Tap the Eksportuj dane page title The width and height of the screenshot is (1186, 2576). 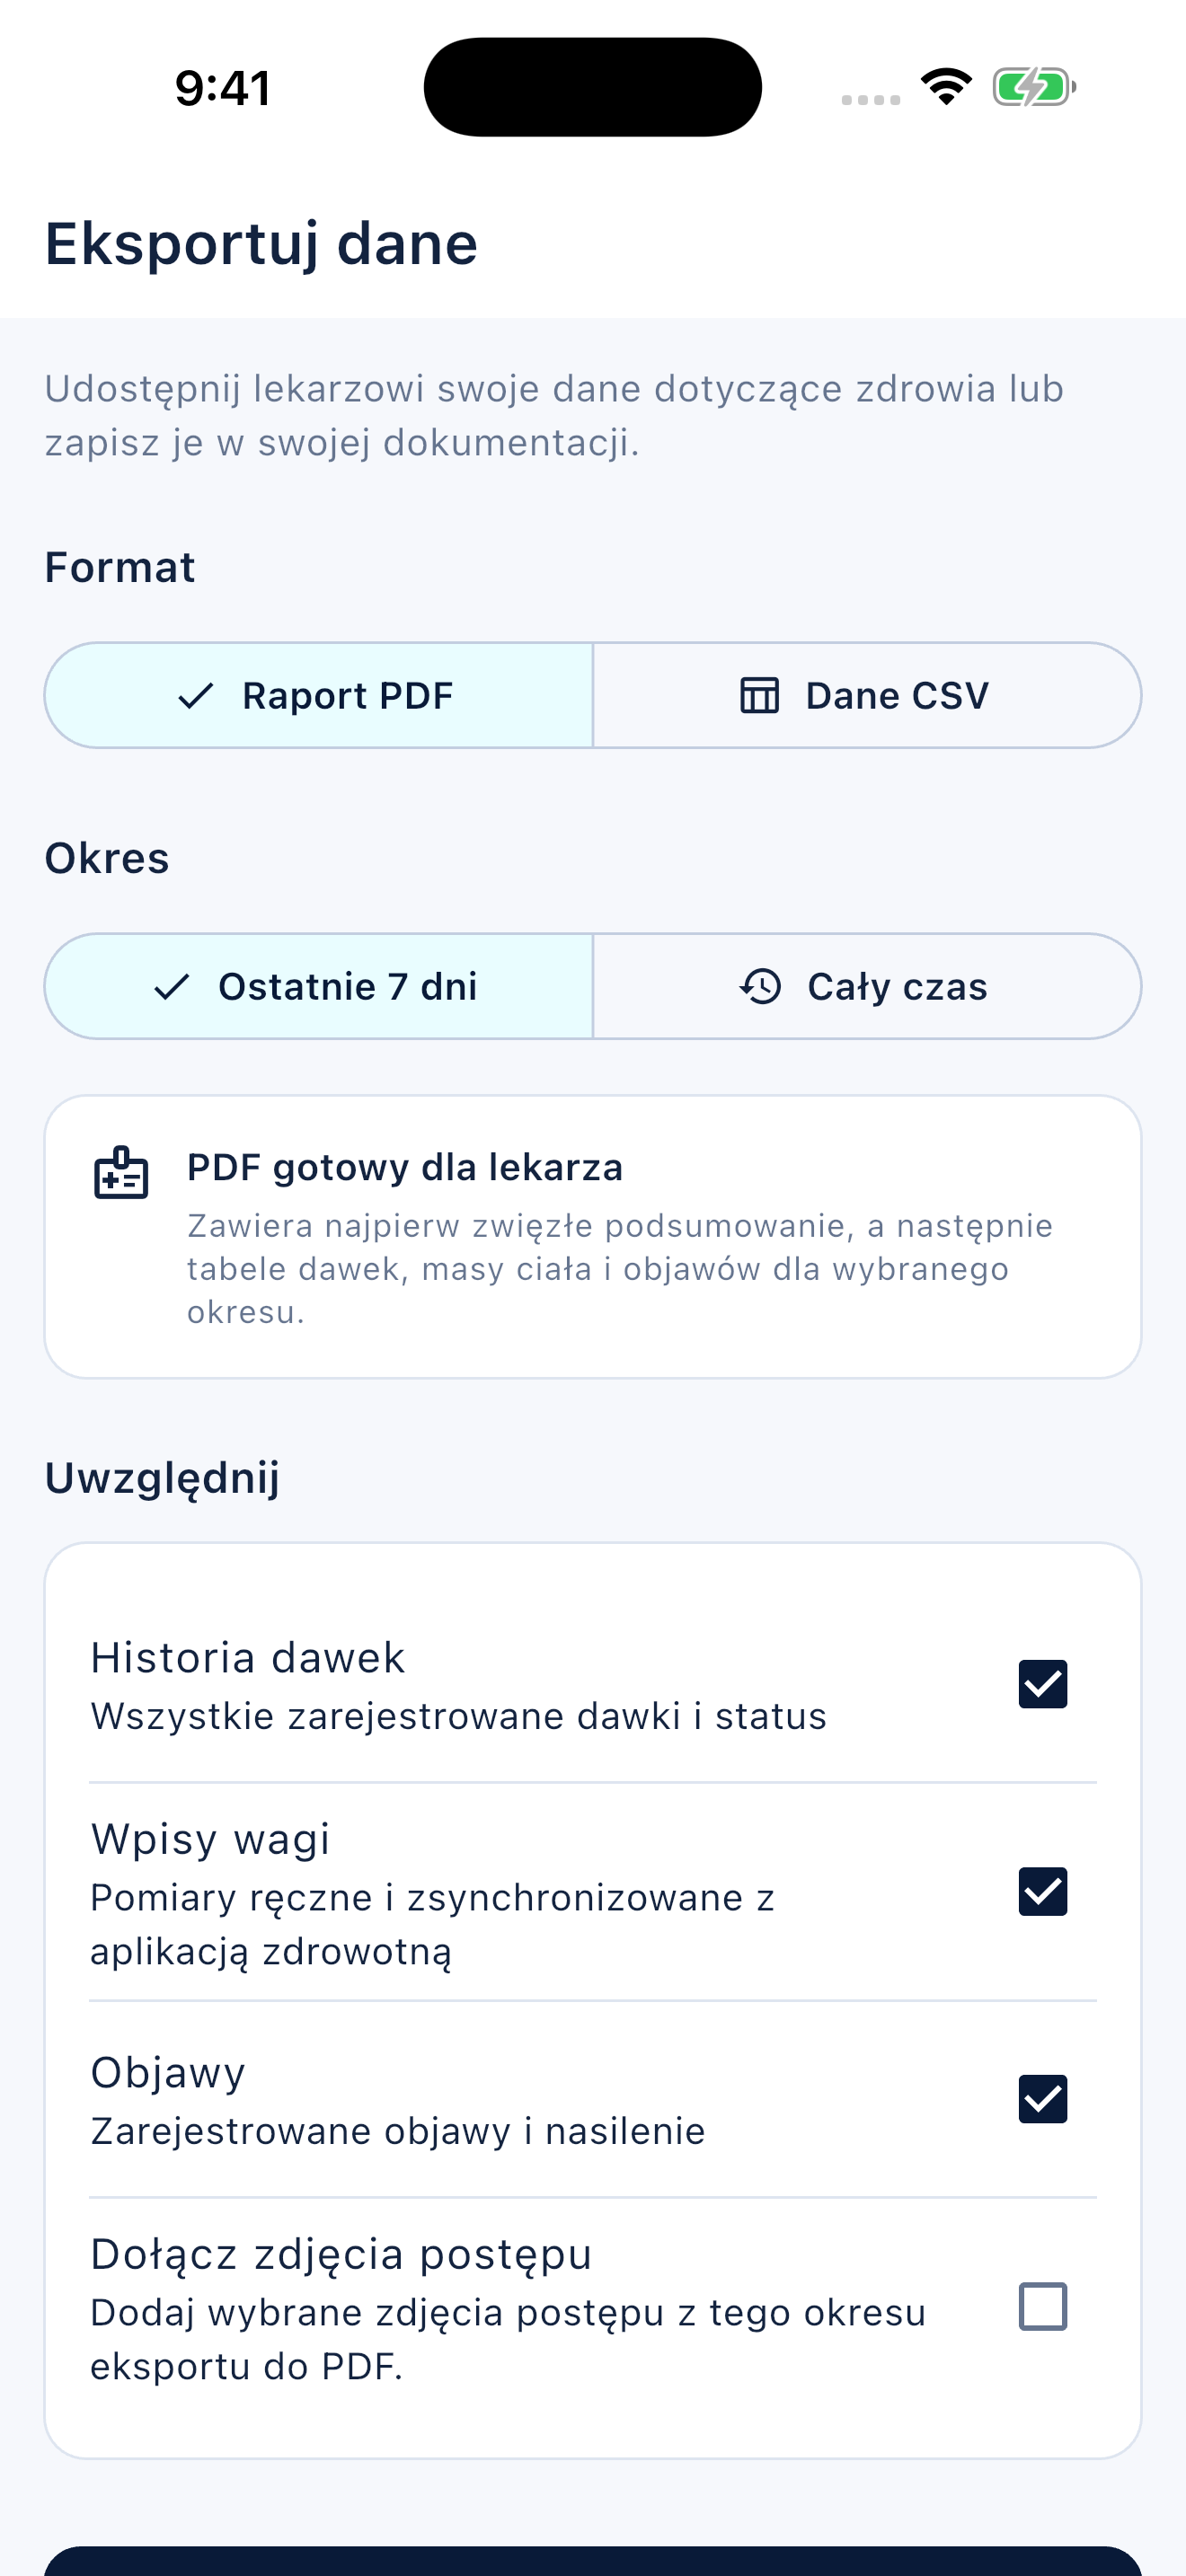click(261, 244)
